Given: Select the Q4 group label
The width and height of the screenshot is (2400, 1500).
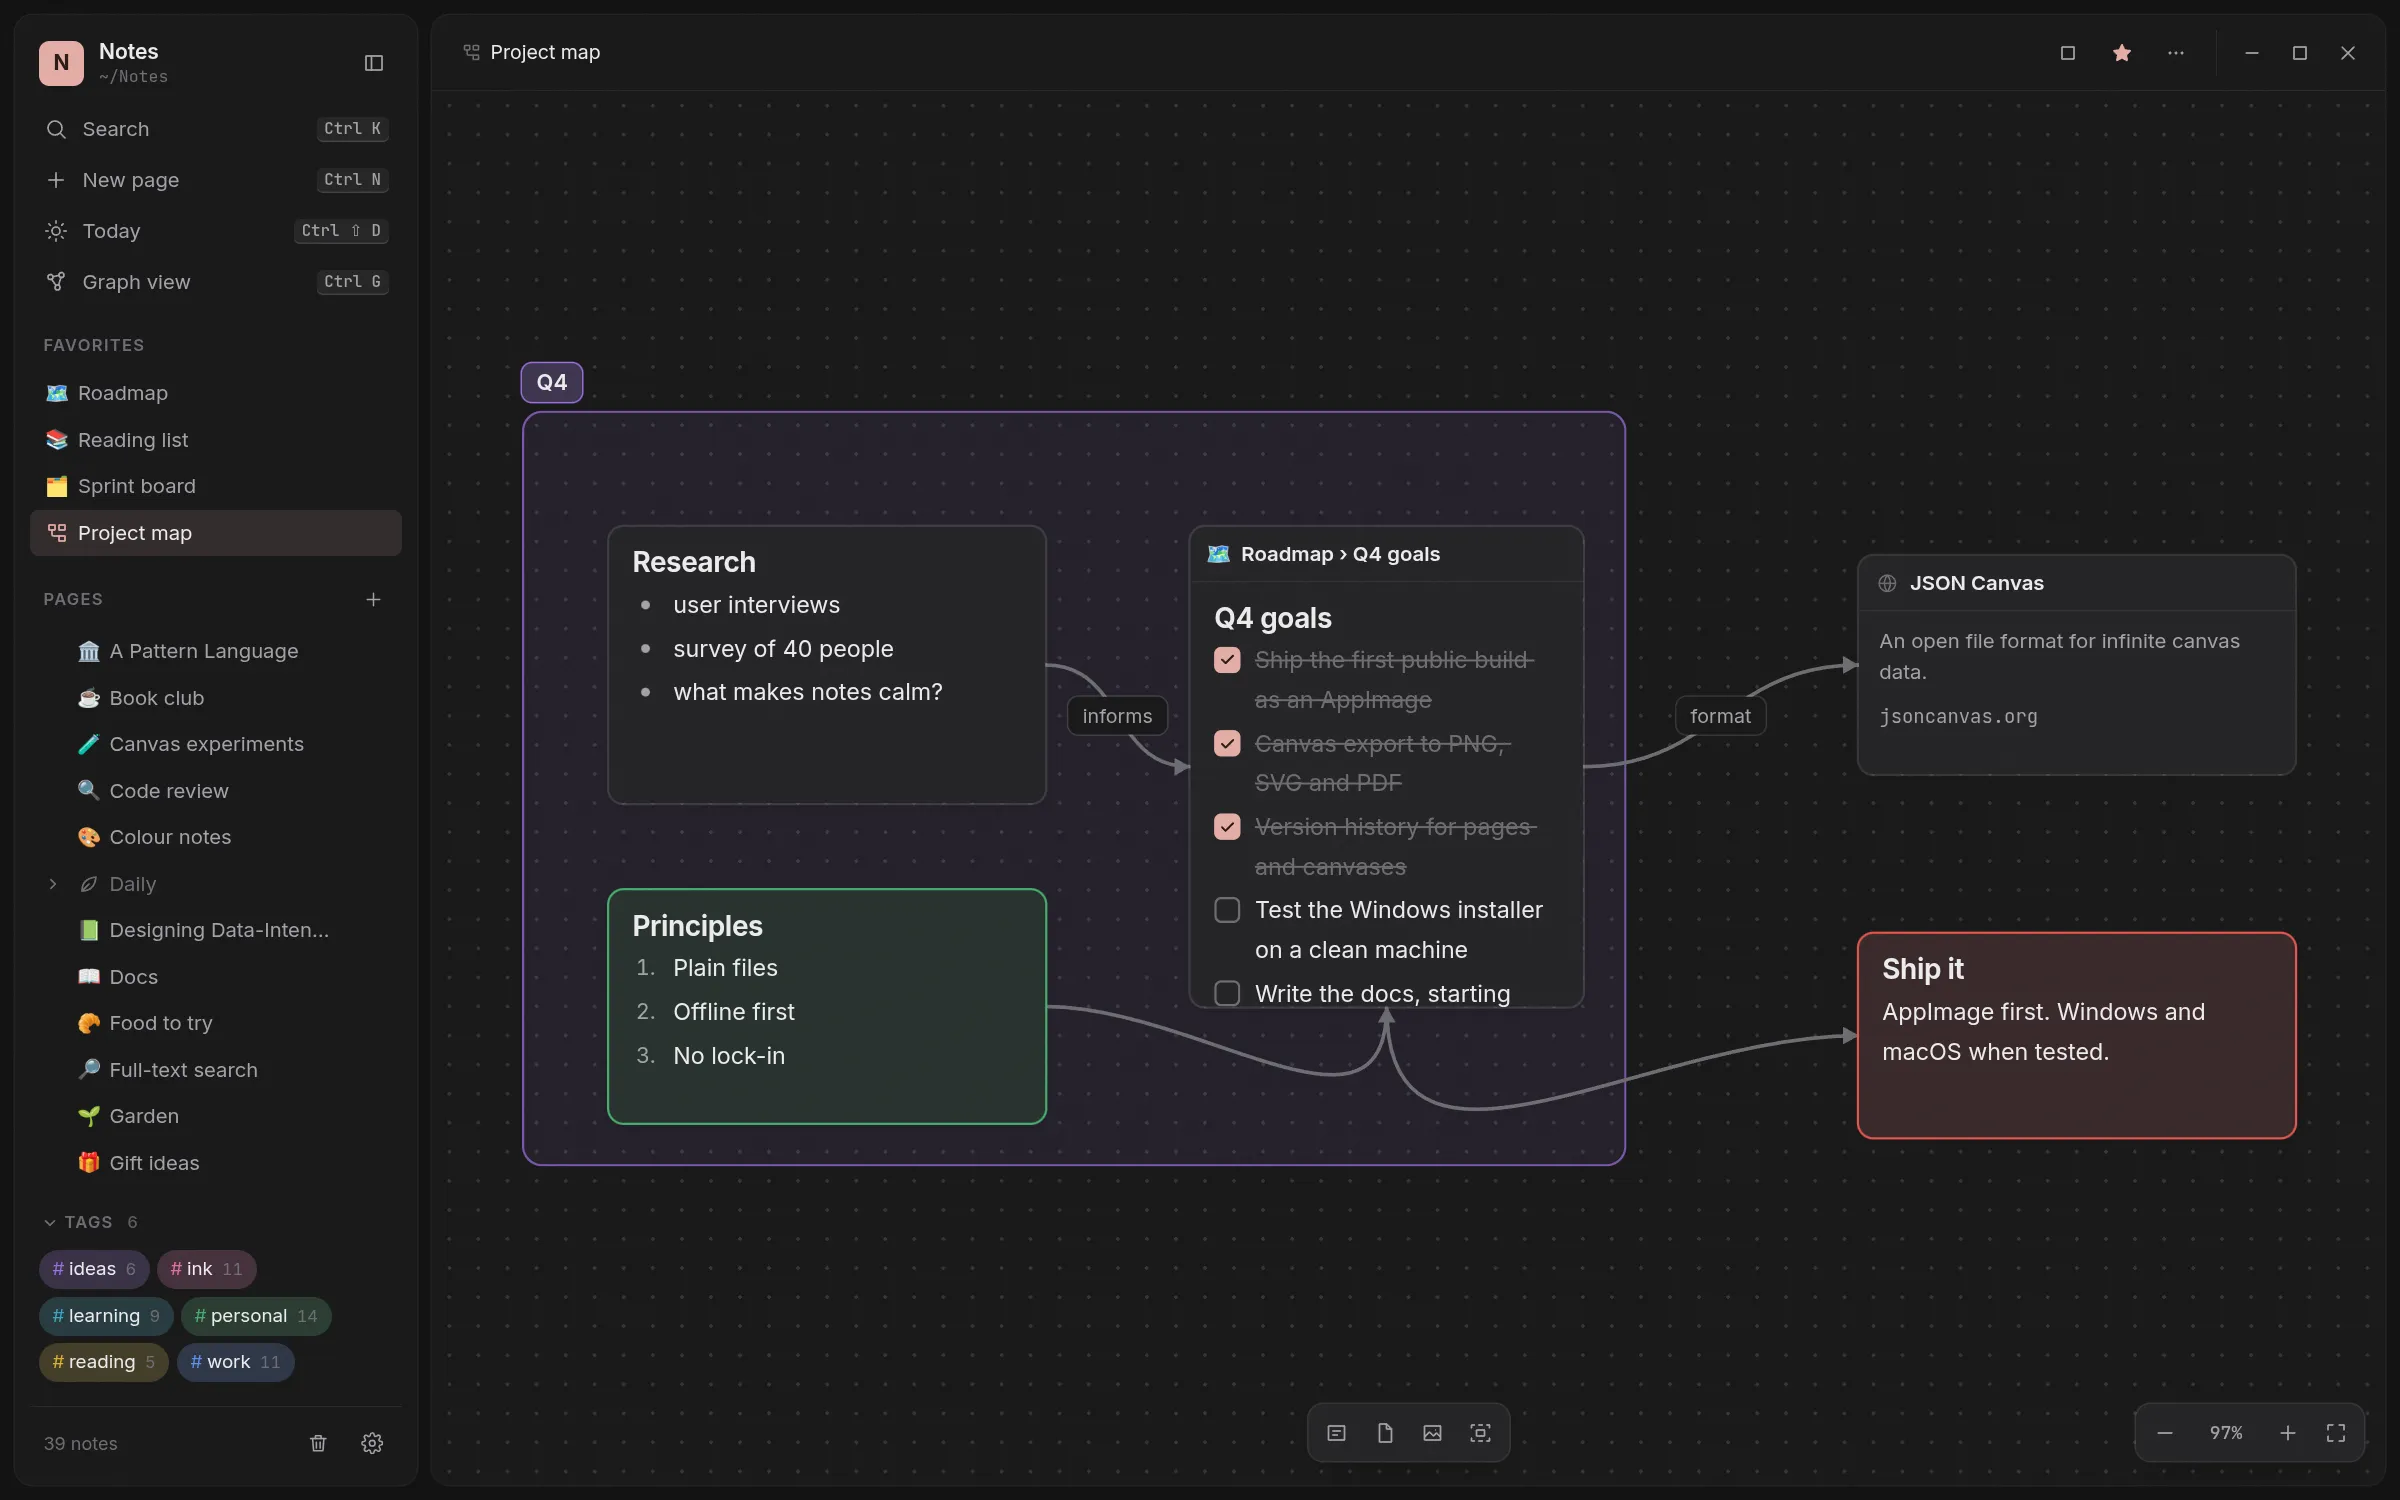Looking at the screenshot, I should click(x=552, y=382).
